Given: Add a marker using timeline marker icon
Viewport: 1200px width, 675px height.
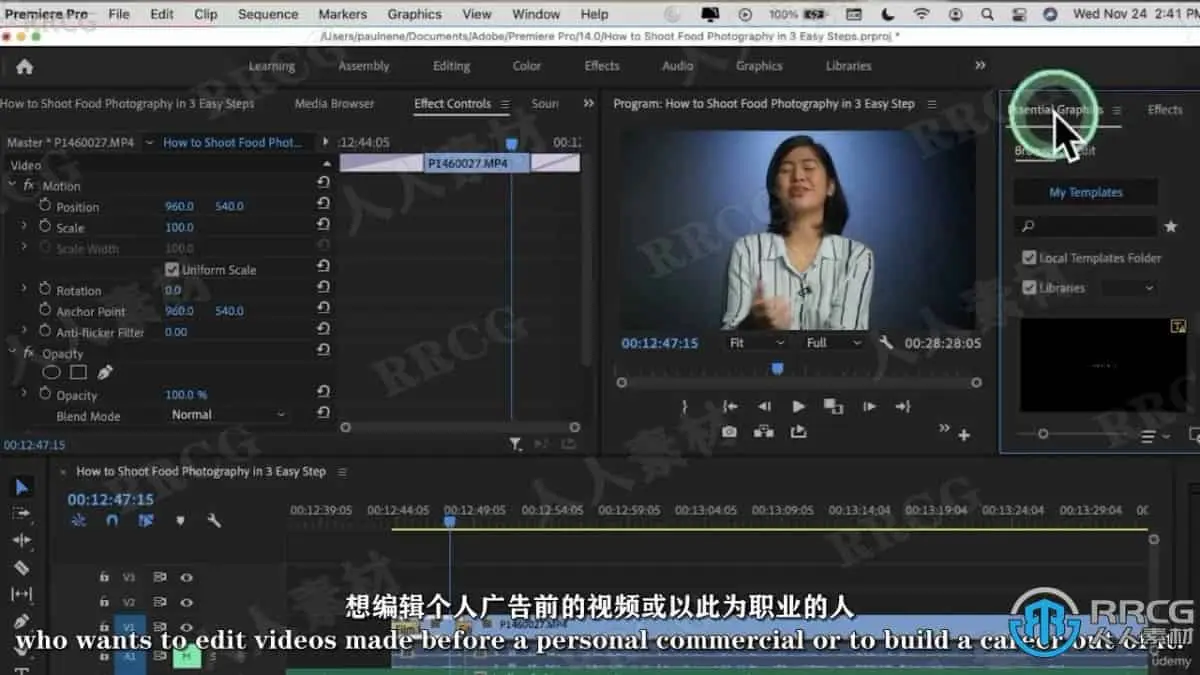Looking at the screenshot, I should (180, 520).
